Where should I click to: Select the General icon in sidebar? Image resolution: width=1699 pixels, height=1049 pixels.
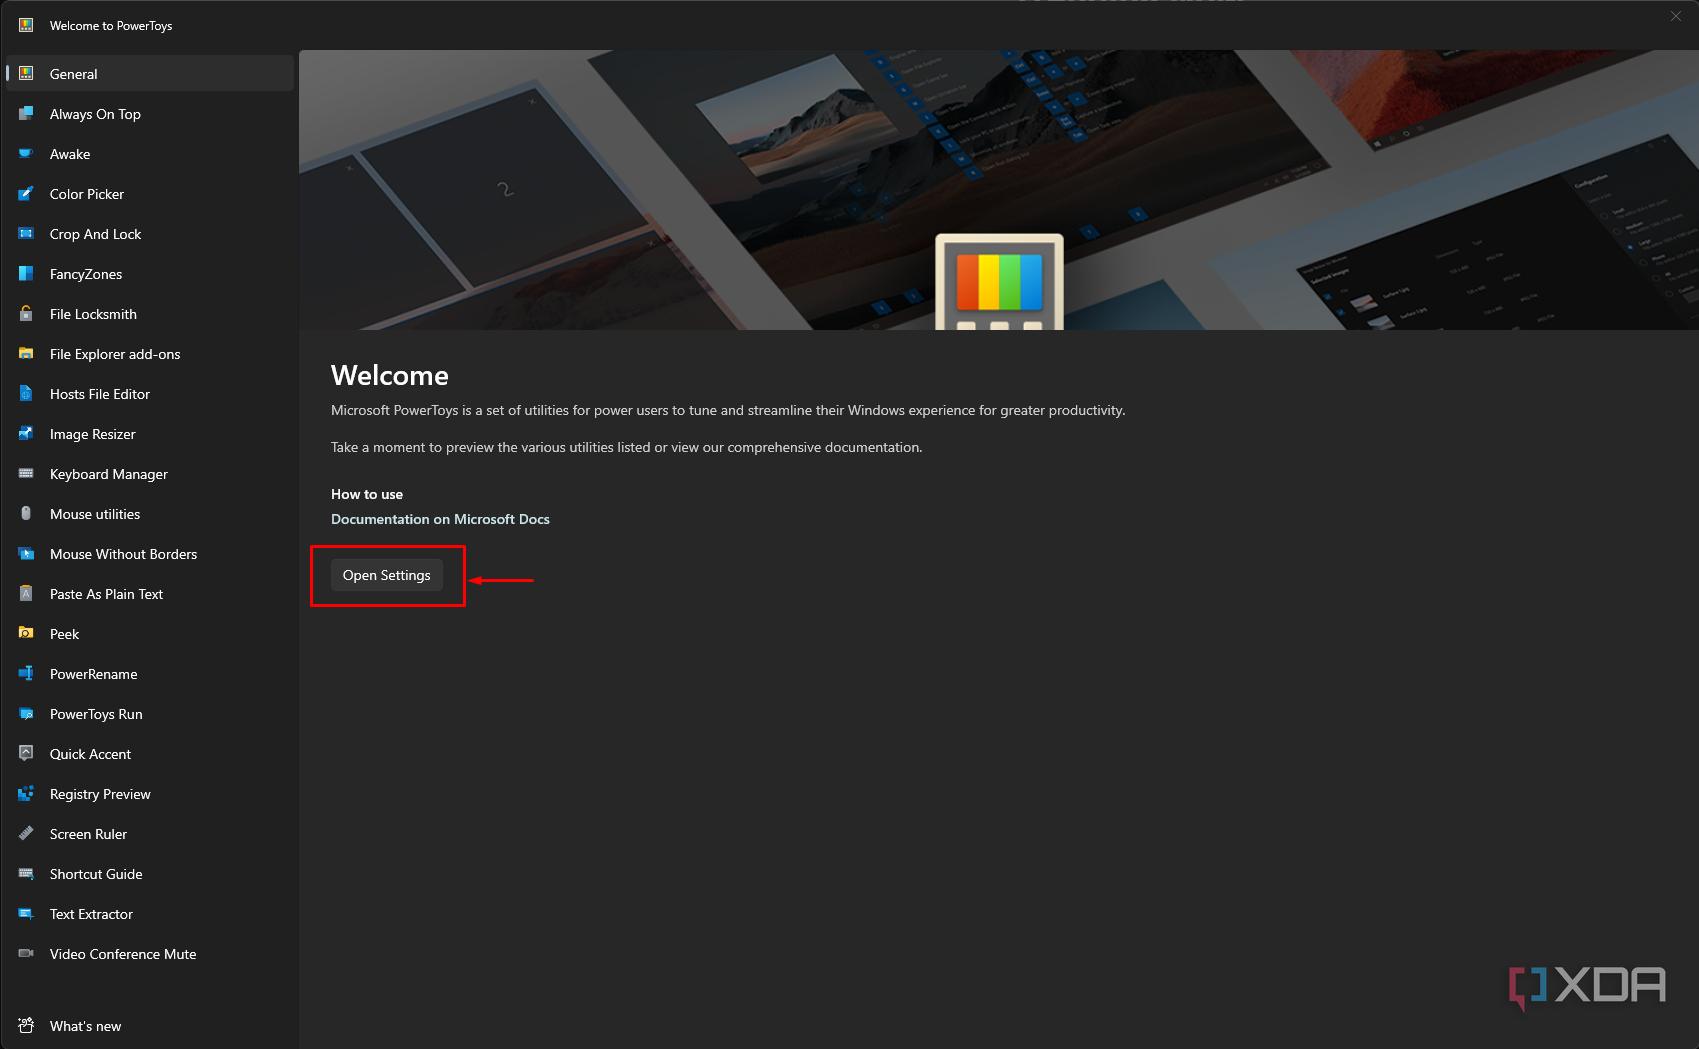click(26, 74)
